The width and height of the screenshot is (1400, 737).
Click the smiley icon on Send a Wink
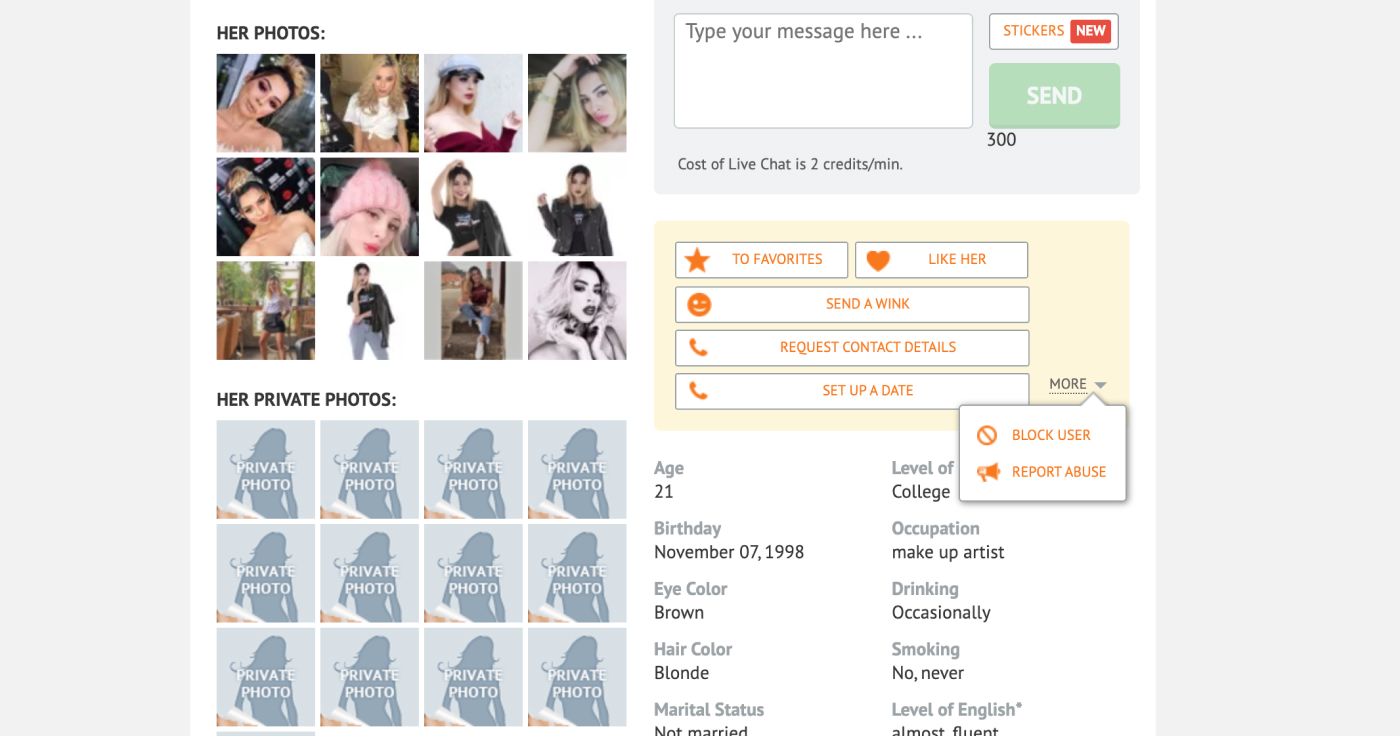[699, 304]
